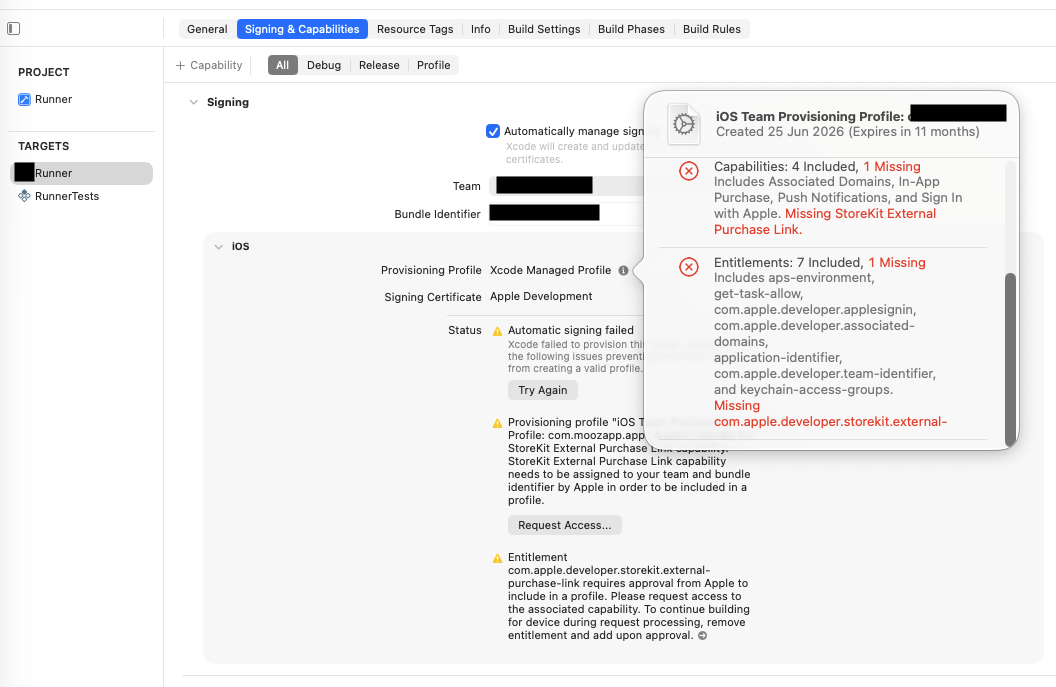Image resolution: width=1056 pixels, height=687 pixels.
Task: Switch to the Build Settings tab
Action: (544, 29)
